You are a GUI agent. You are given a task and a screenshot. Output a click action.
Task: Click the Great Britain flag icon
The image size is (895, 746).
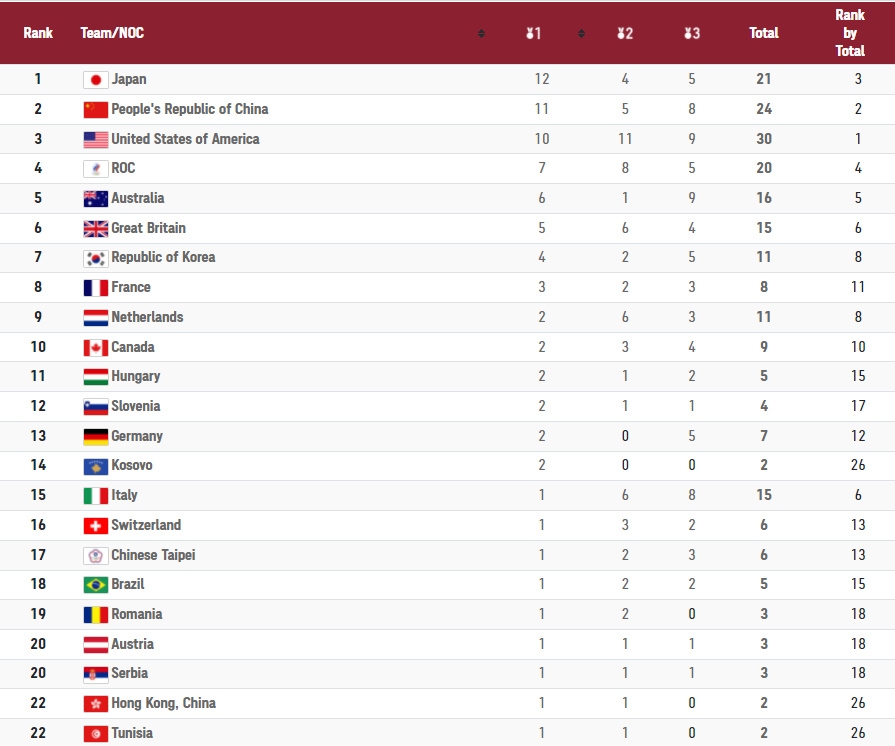(95, 229)
